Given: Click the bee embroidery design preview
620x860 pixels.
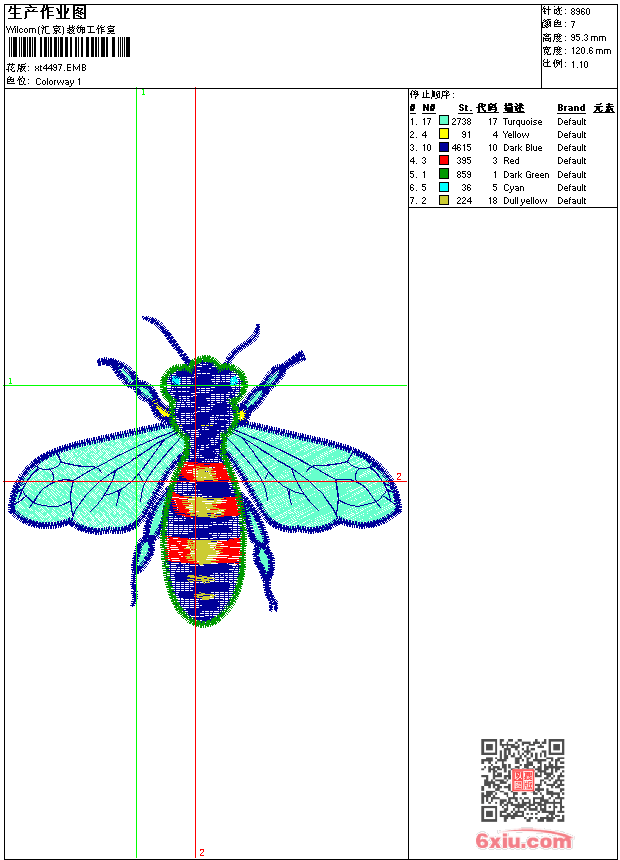Looking at the screenshot, I should coord(204,480).
